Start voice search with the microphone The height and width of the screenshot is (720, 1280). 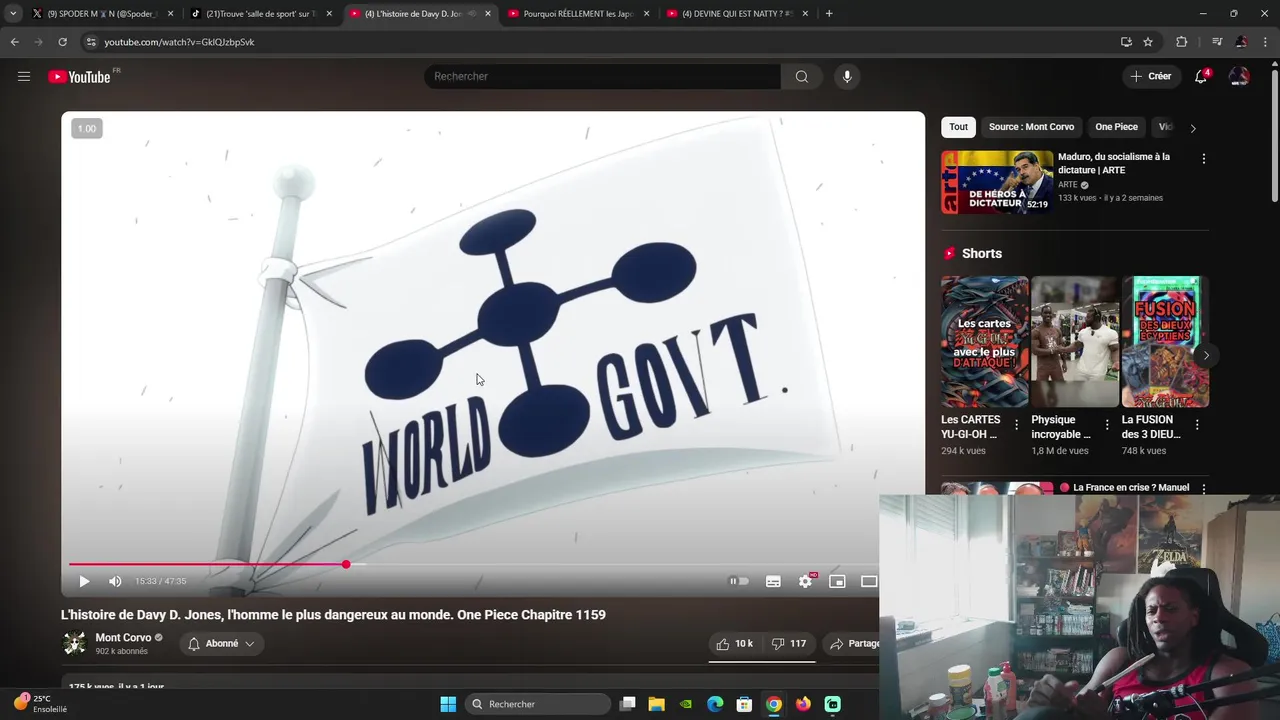pos(847,76)
